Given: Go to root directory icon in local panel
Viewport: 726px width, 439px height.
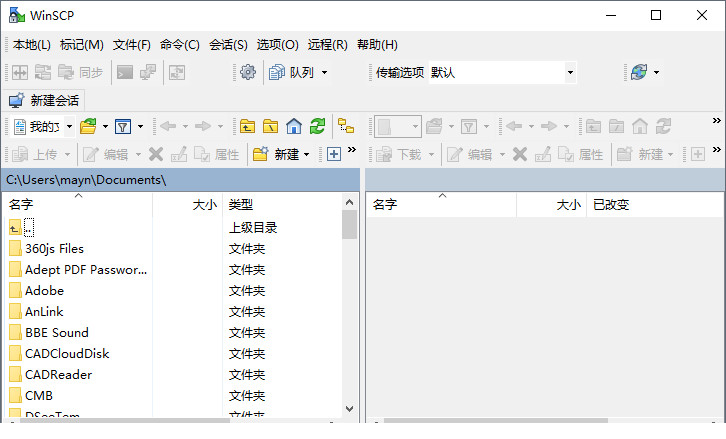Looking at the screenshot, I should click(270, 126).
